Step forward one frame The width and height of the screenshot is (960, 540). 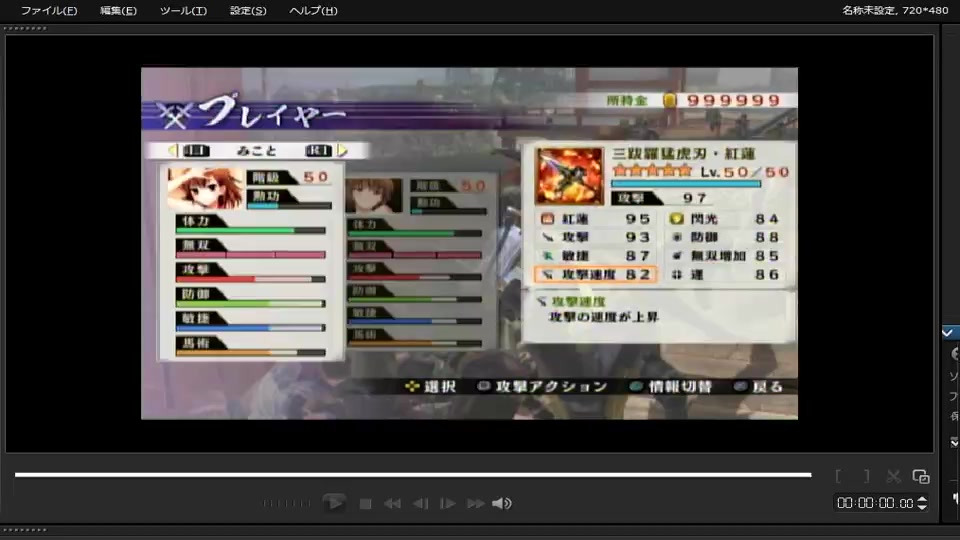point(448,504)
